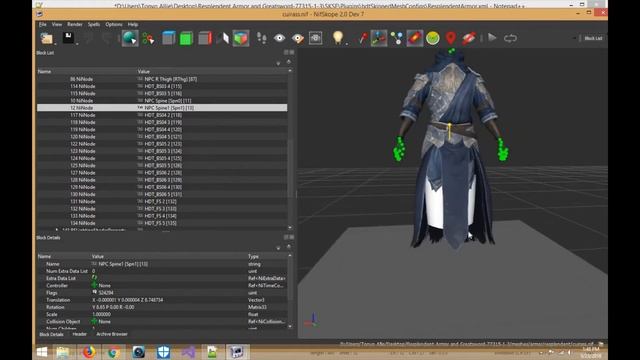Click Block Details panel down-arrow button
640x360 pixels.
click(278, 248)
